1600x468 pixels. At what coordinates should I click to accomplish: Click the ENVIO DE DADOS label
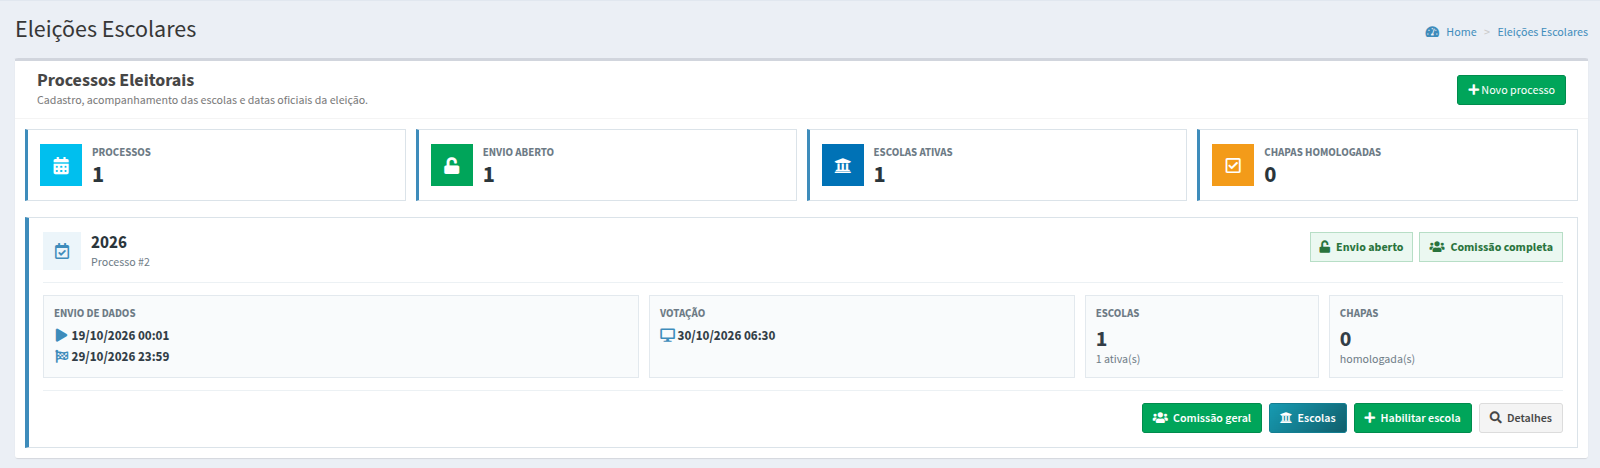(95, 313)
